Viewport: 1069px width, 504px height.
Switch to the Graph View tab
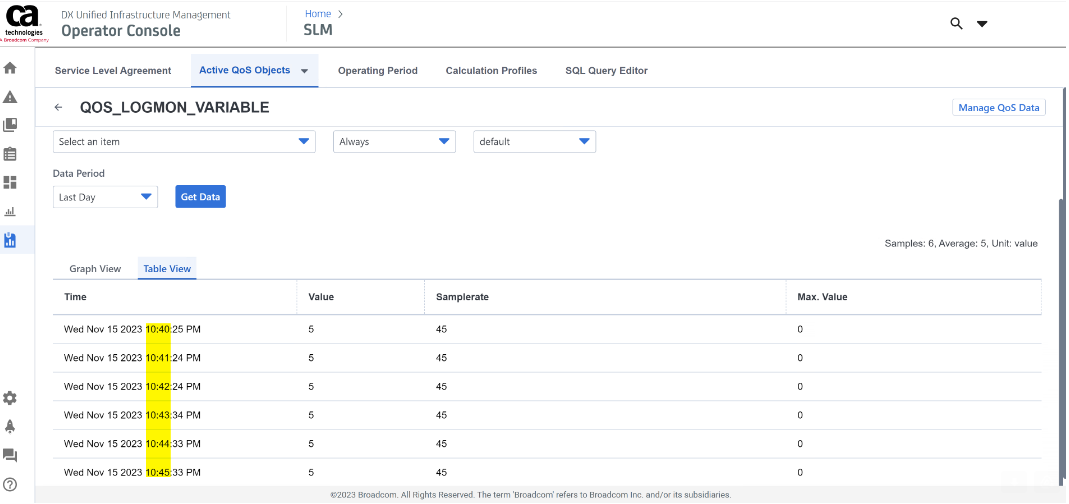(x=95, y=269)
